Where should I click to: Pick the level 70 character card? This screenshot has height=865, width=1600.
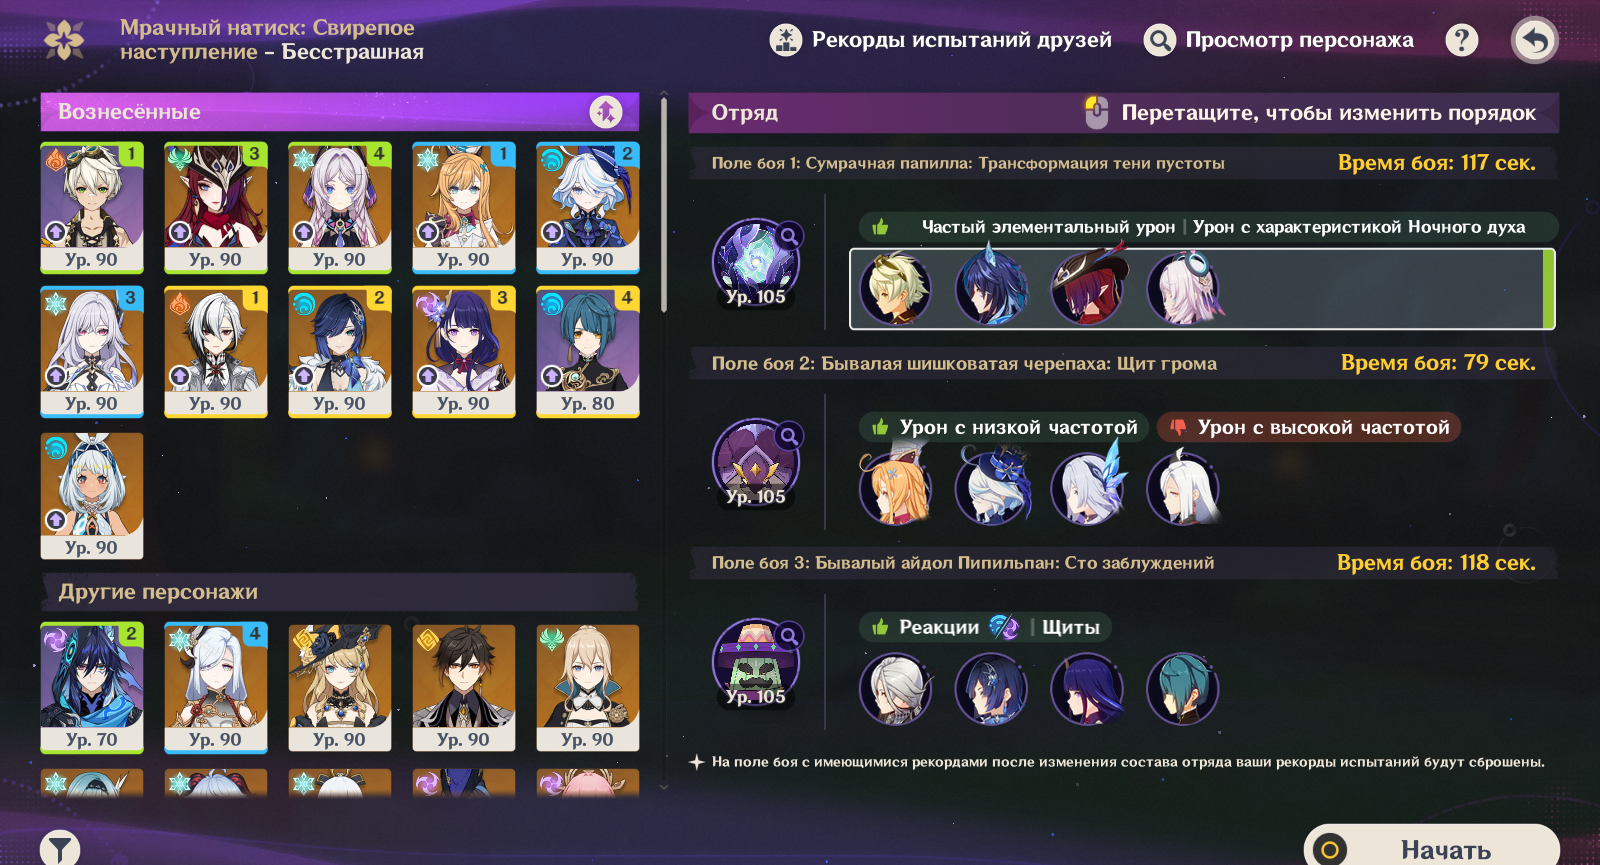pos(92,688)
